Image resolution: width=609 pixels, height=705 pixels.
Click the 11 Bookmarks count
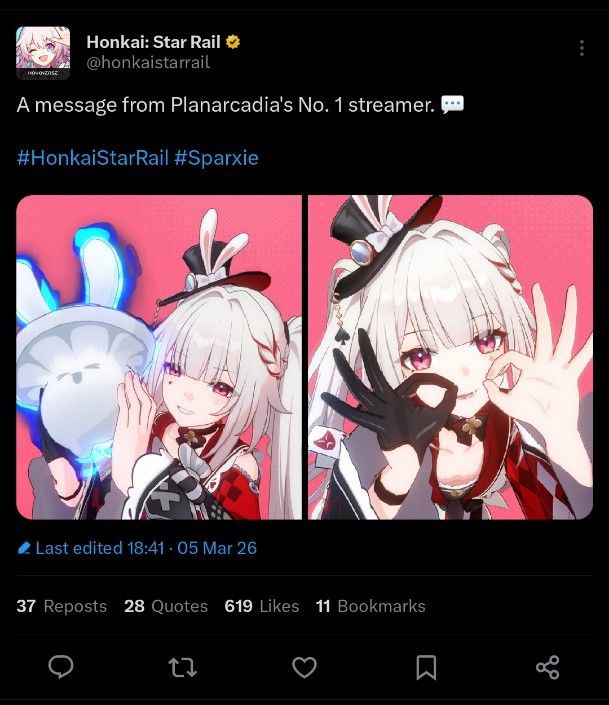pos(371,606)
